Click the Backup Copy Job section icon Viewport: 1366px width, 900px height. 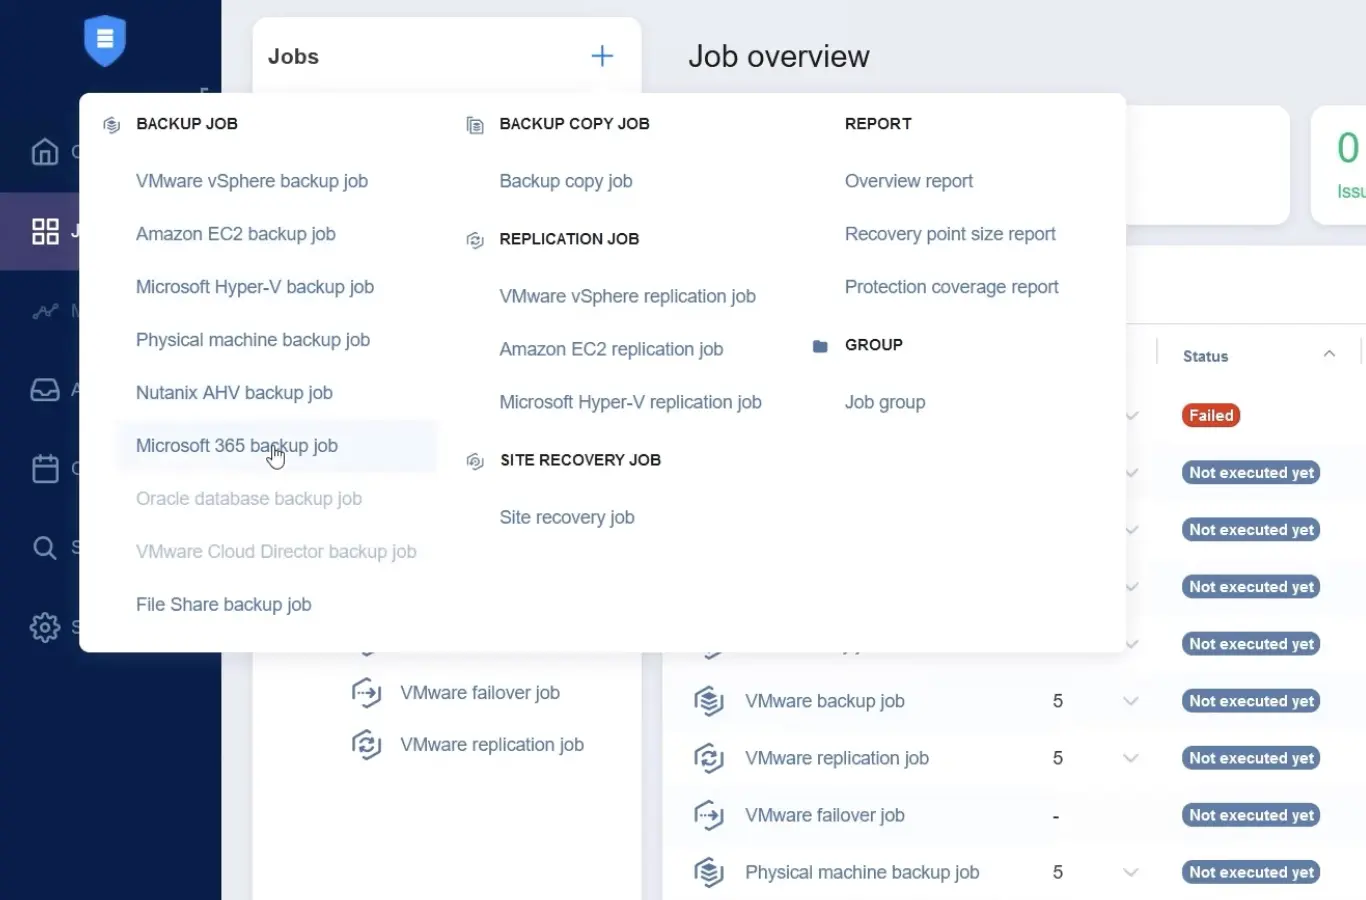pyautogui.click(x=475, y=125)
